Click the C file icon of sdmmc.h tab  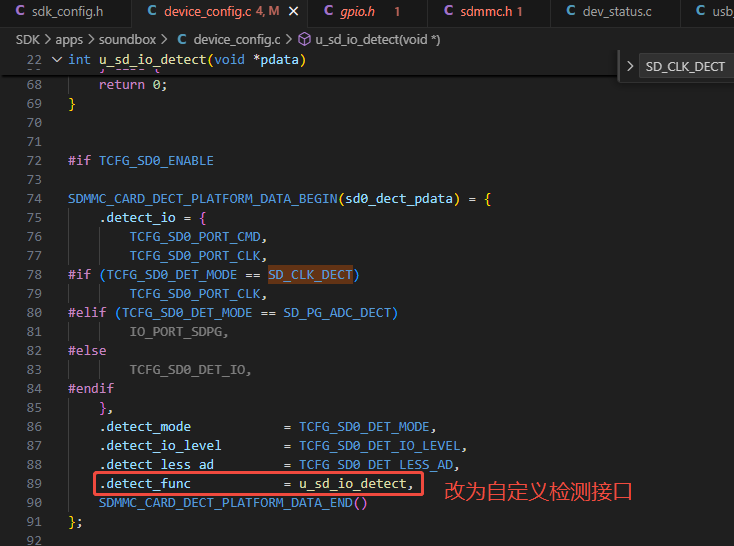[448, 11]
